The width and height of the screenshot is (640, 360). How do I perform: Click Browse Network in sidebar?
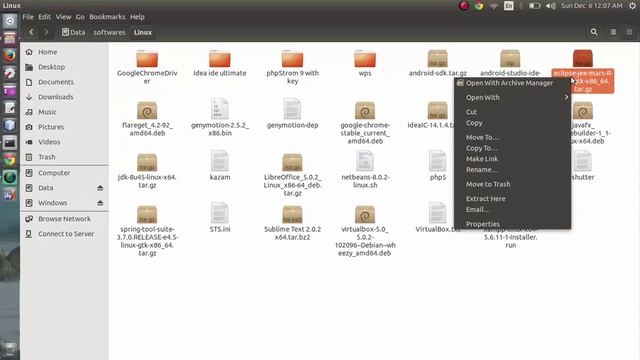(x=64, y=219)
